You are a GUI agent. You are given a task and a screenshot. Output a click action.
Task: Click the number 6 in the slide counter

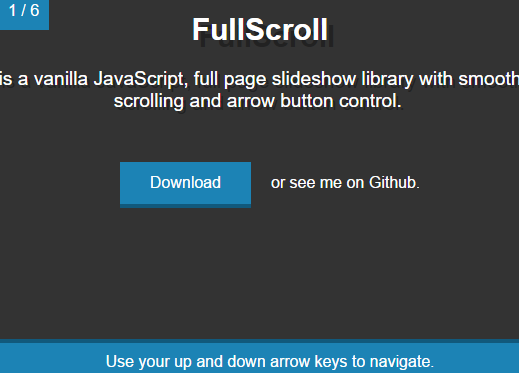tap(35, 10)
